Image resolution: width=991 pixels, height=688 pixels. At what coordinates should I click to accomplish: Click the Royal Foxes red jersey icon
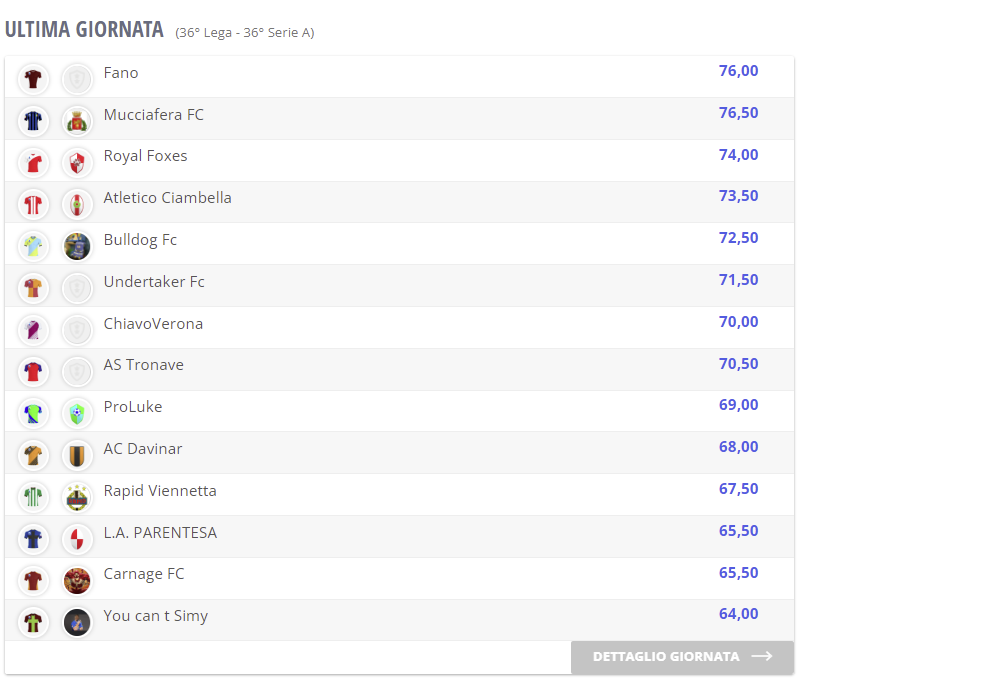pyautogui.click(x=33, y=163)
